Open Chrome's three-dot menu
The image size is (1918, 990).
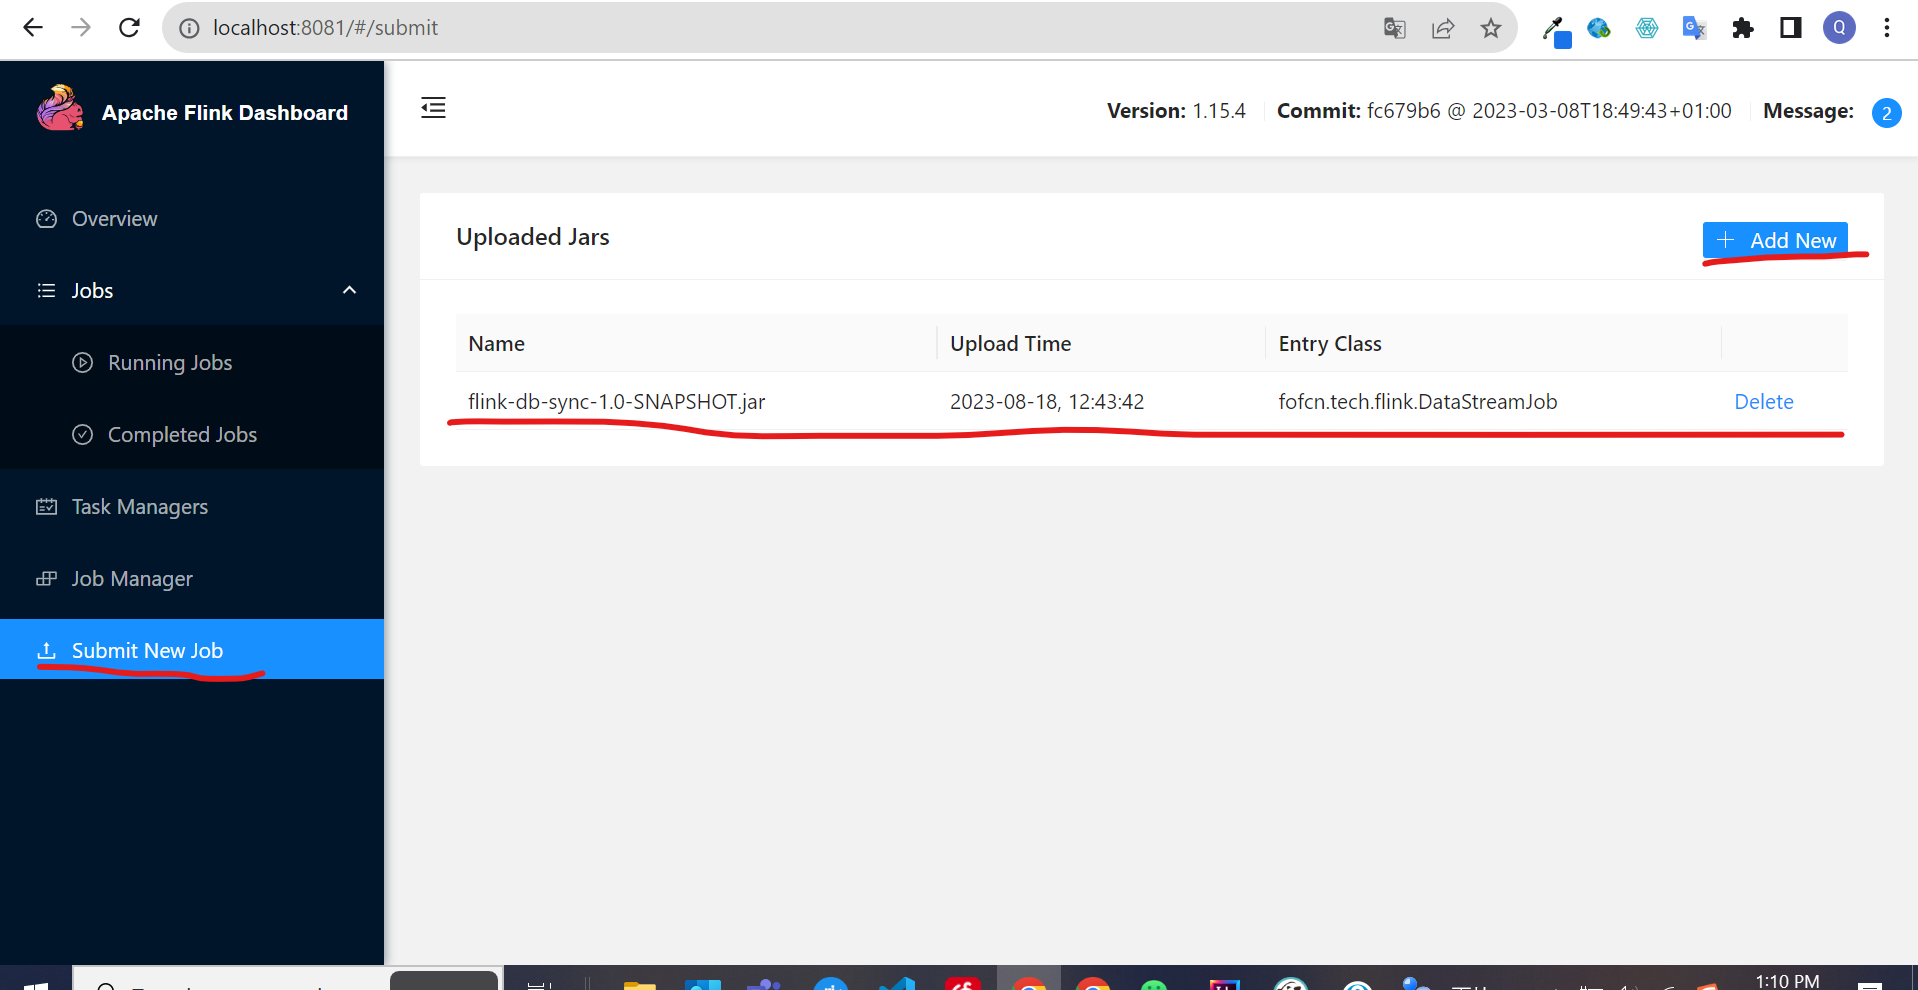(1886, 28)
